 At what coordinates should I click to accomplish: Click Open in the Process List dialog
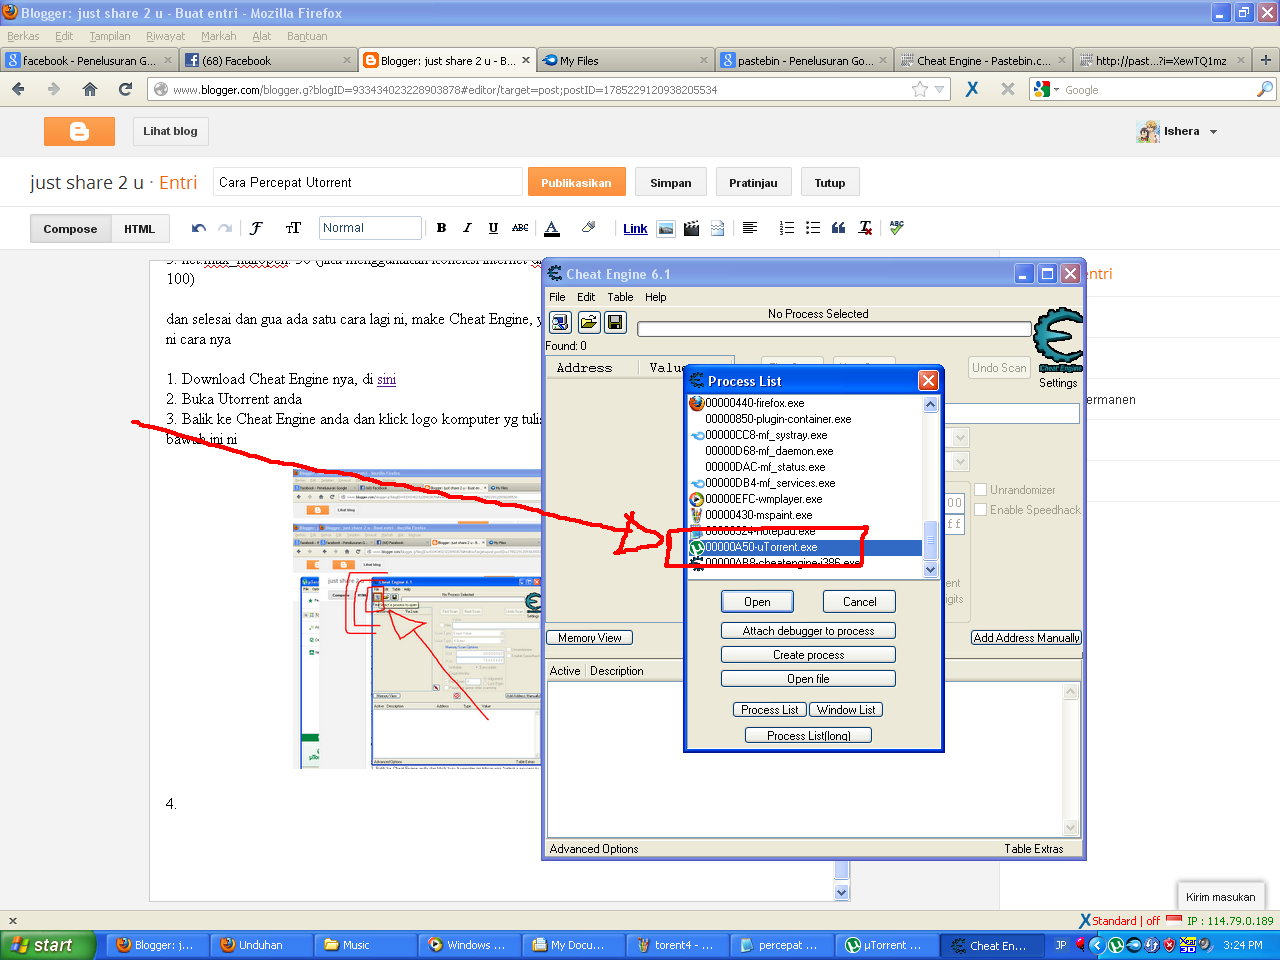click(x=757, y=601)
